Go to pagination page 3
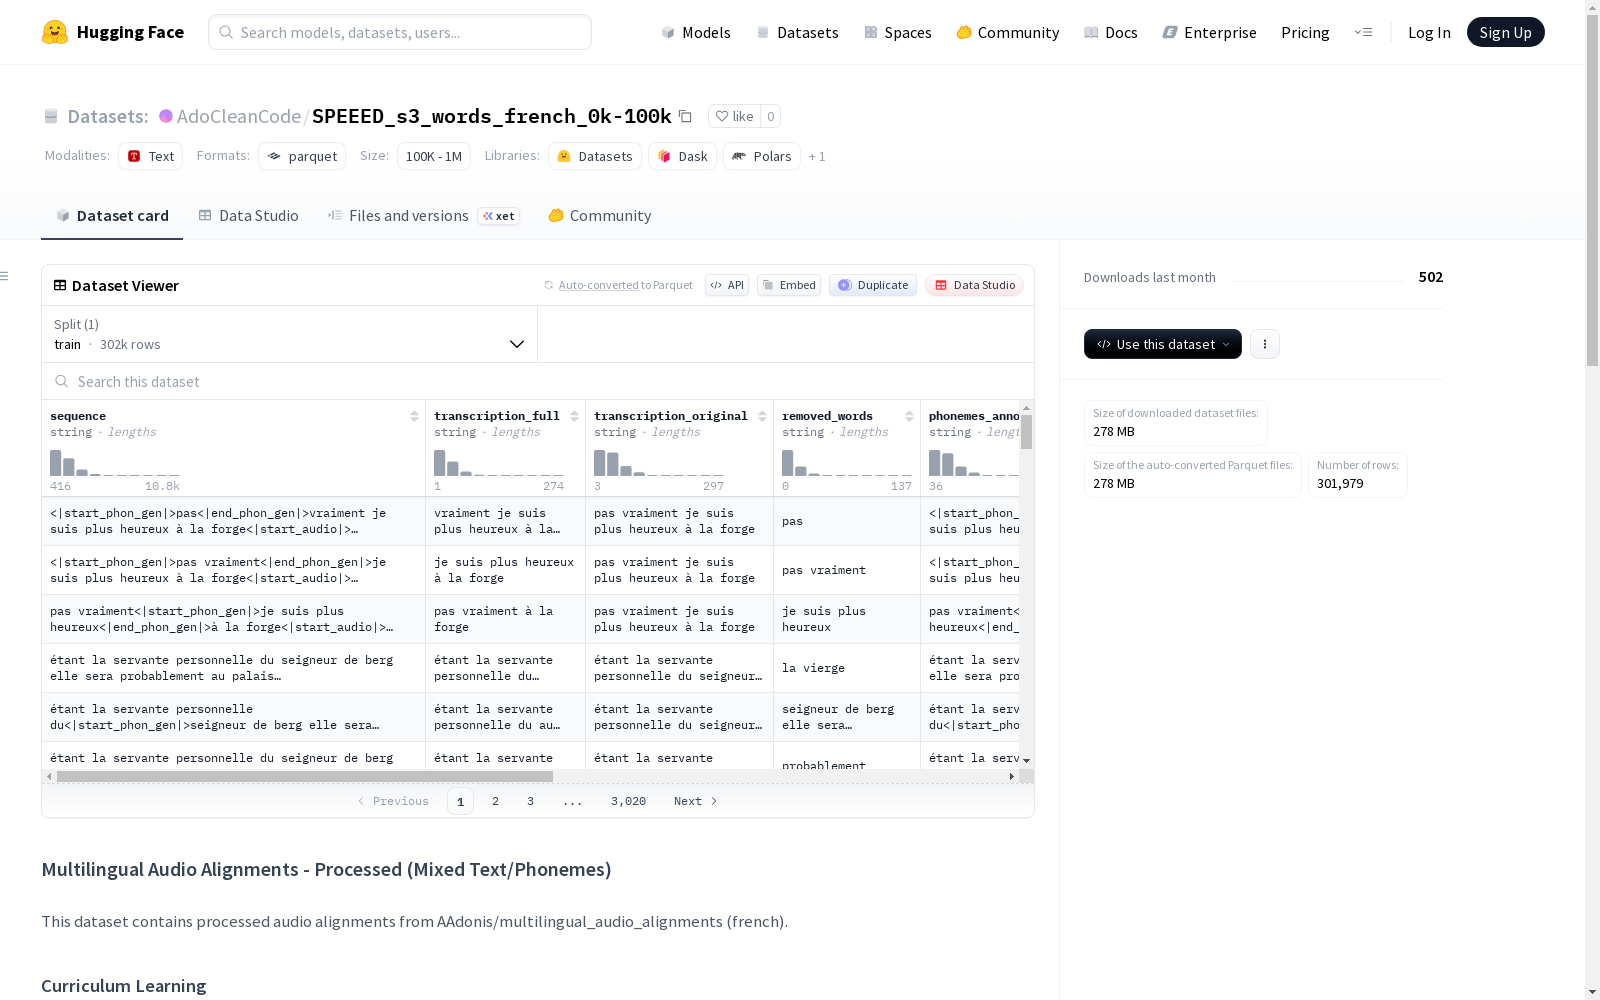The height and width of the screenshot is (1000, 1600). click(x=530, y=801)
